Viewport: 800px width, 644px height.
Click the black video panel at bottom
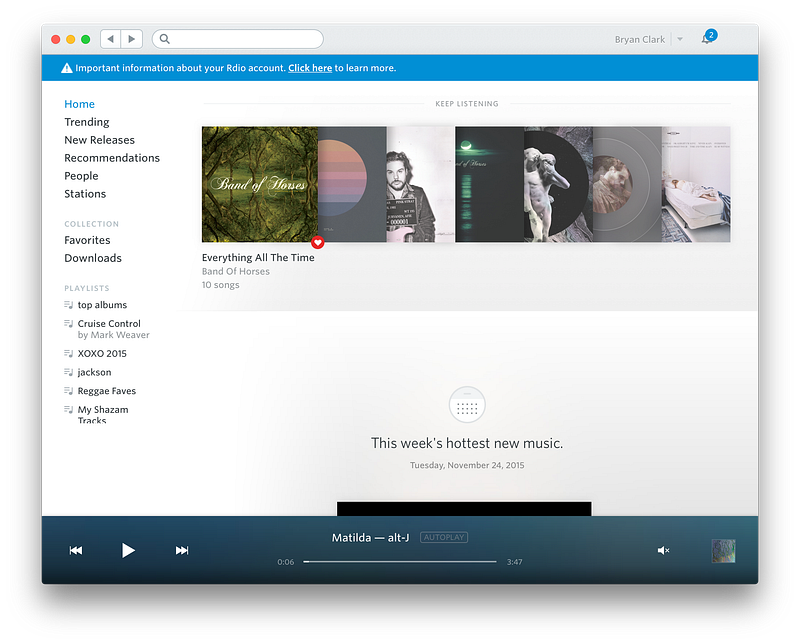coord(464,509)
